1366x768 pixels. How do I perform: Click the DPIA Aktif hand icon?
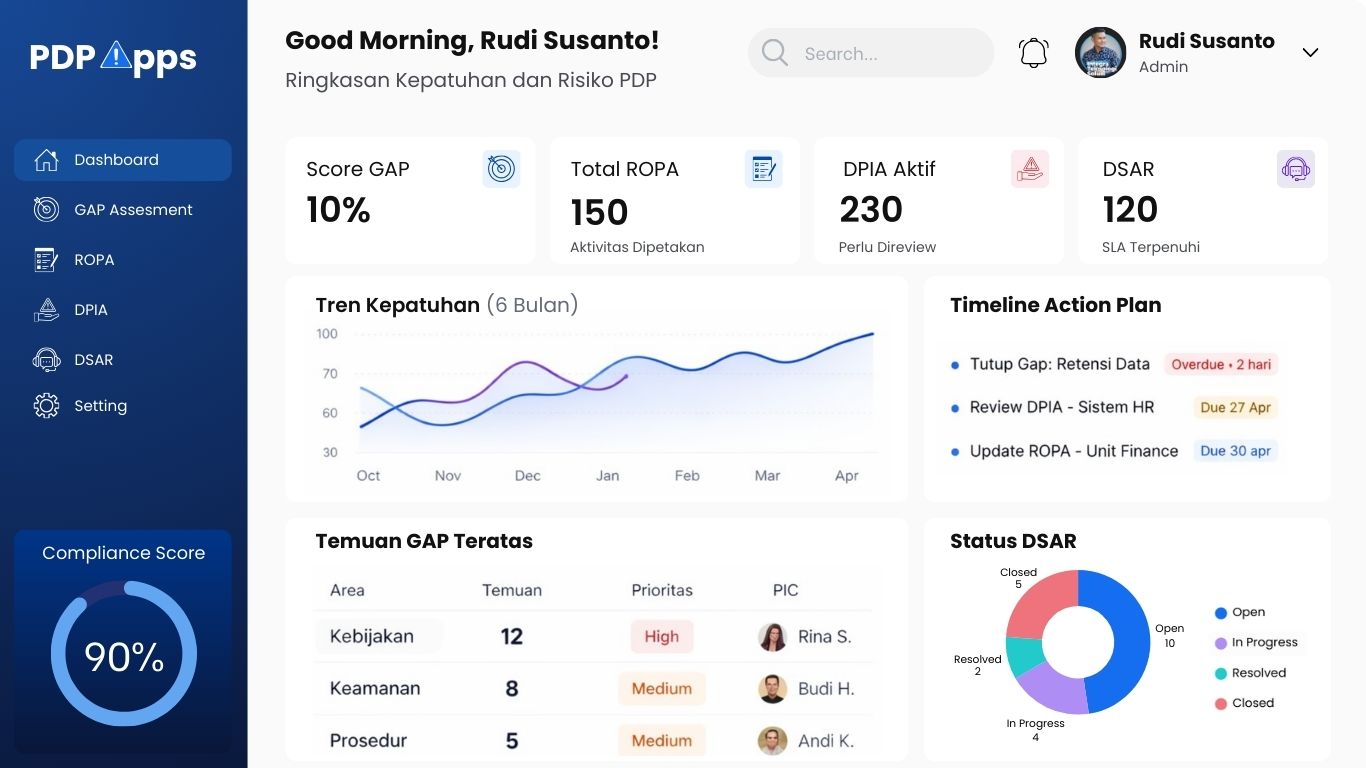(x=1028, y=168)
